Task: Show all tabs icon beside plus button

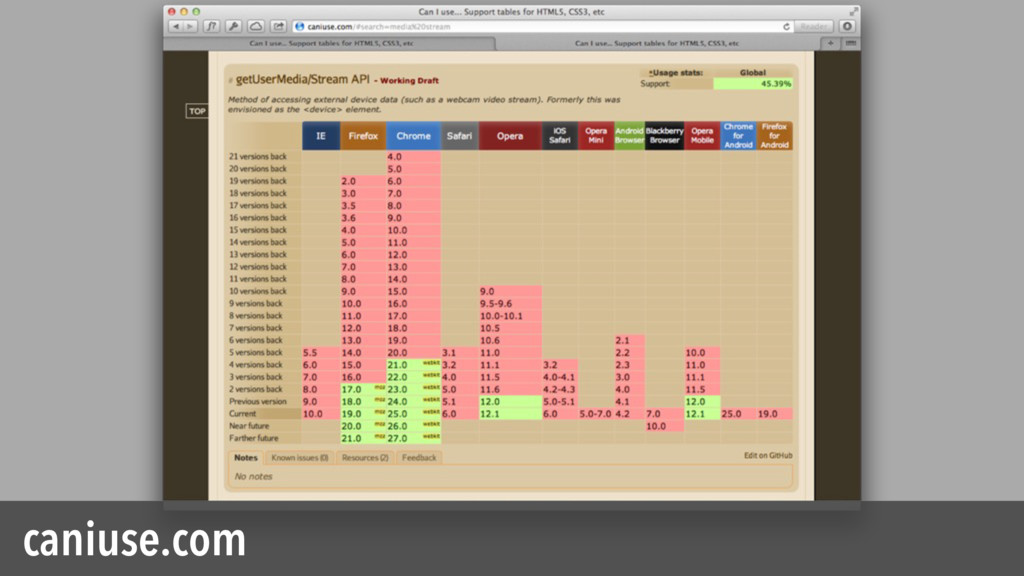Action: point(850,43)
